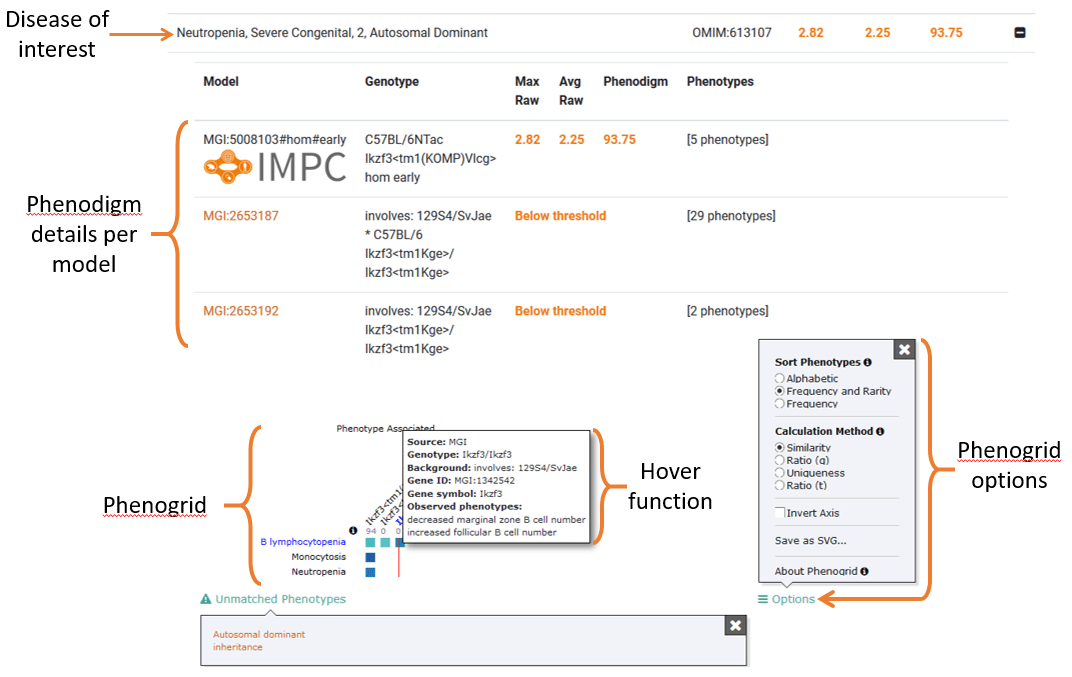The width and height of the screenshot is (1072, 677).
Task: Click first Below threshold label for MGI:2653187
Action: (x=560, y=216)
